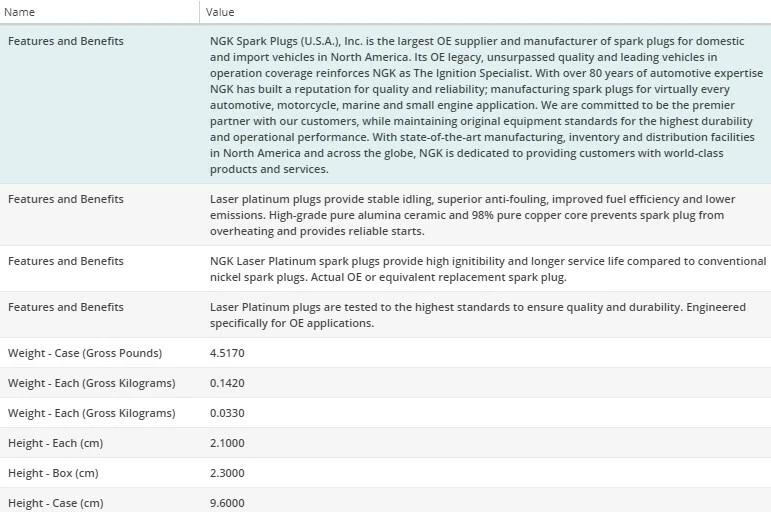Click the 0.0330 weight value
771x512 pixels.
click(227, 413)
